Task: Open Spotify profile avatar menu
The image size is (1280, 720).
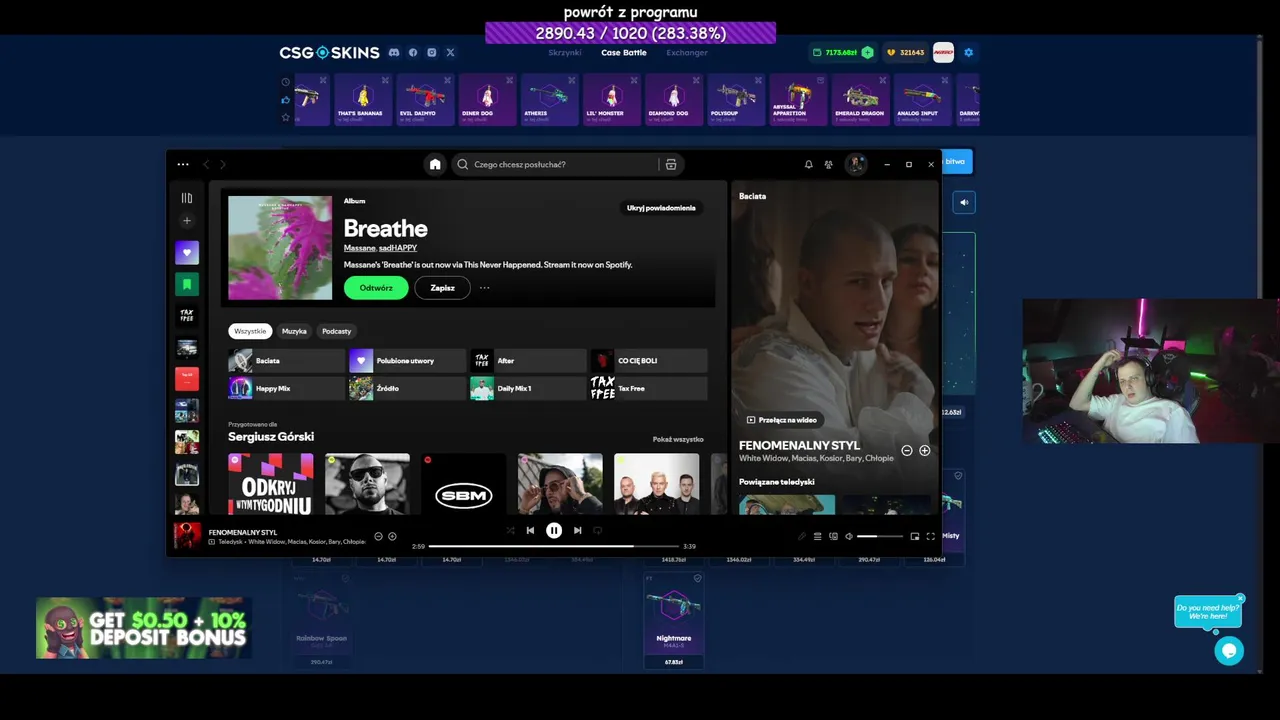Action: pos(855,164)
